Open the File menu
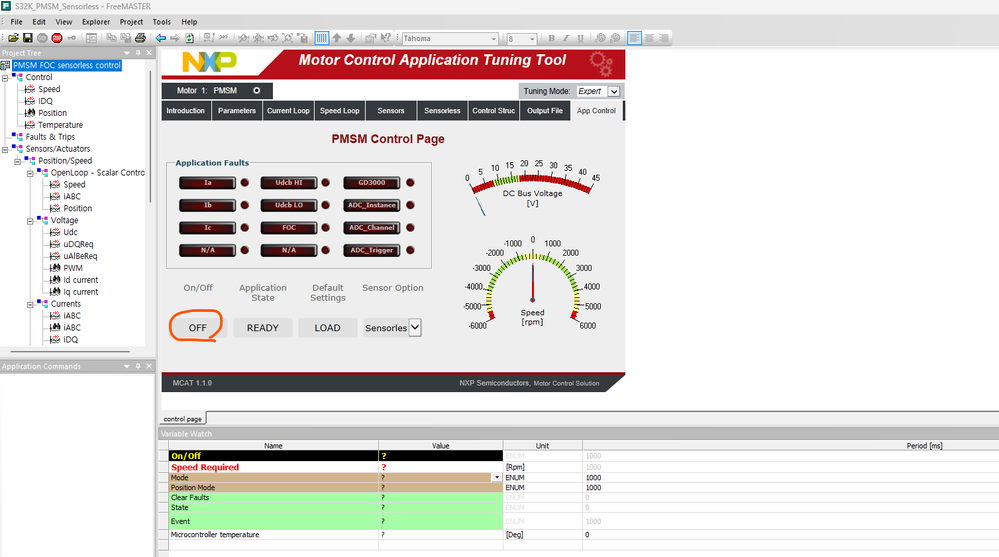Viewport: 999px width, 557px height. (17, 22)
